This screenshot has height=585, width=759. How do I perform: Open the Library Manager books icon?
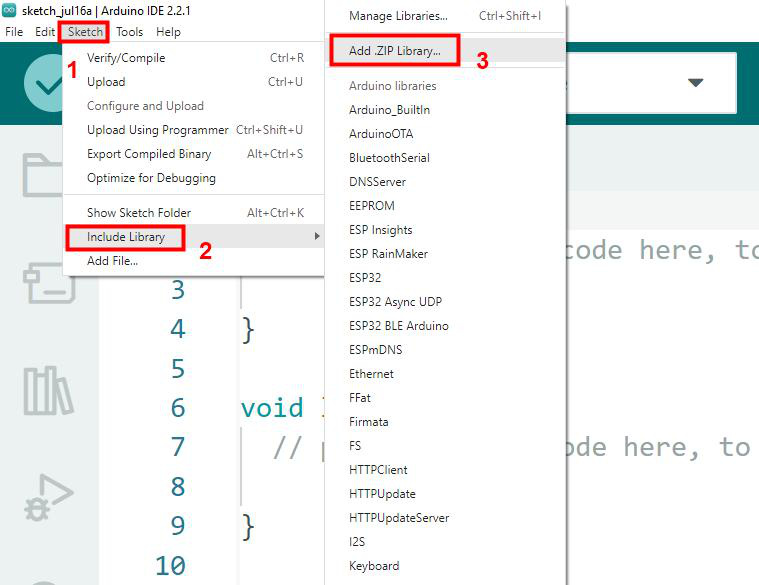[x=48, y=390]
